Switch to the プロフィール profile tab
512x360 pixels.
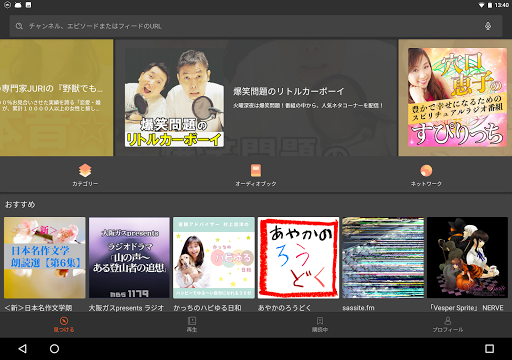(448, 325)
